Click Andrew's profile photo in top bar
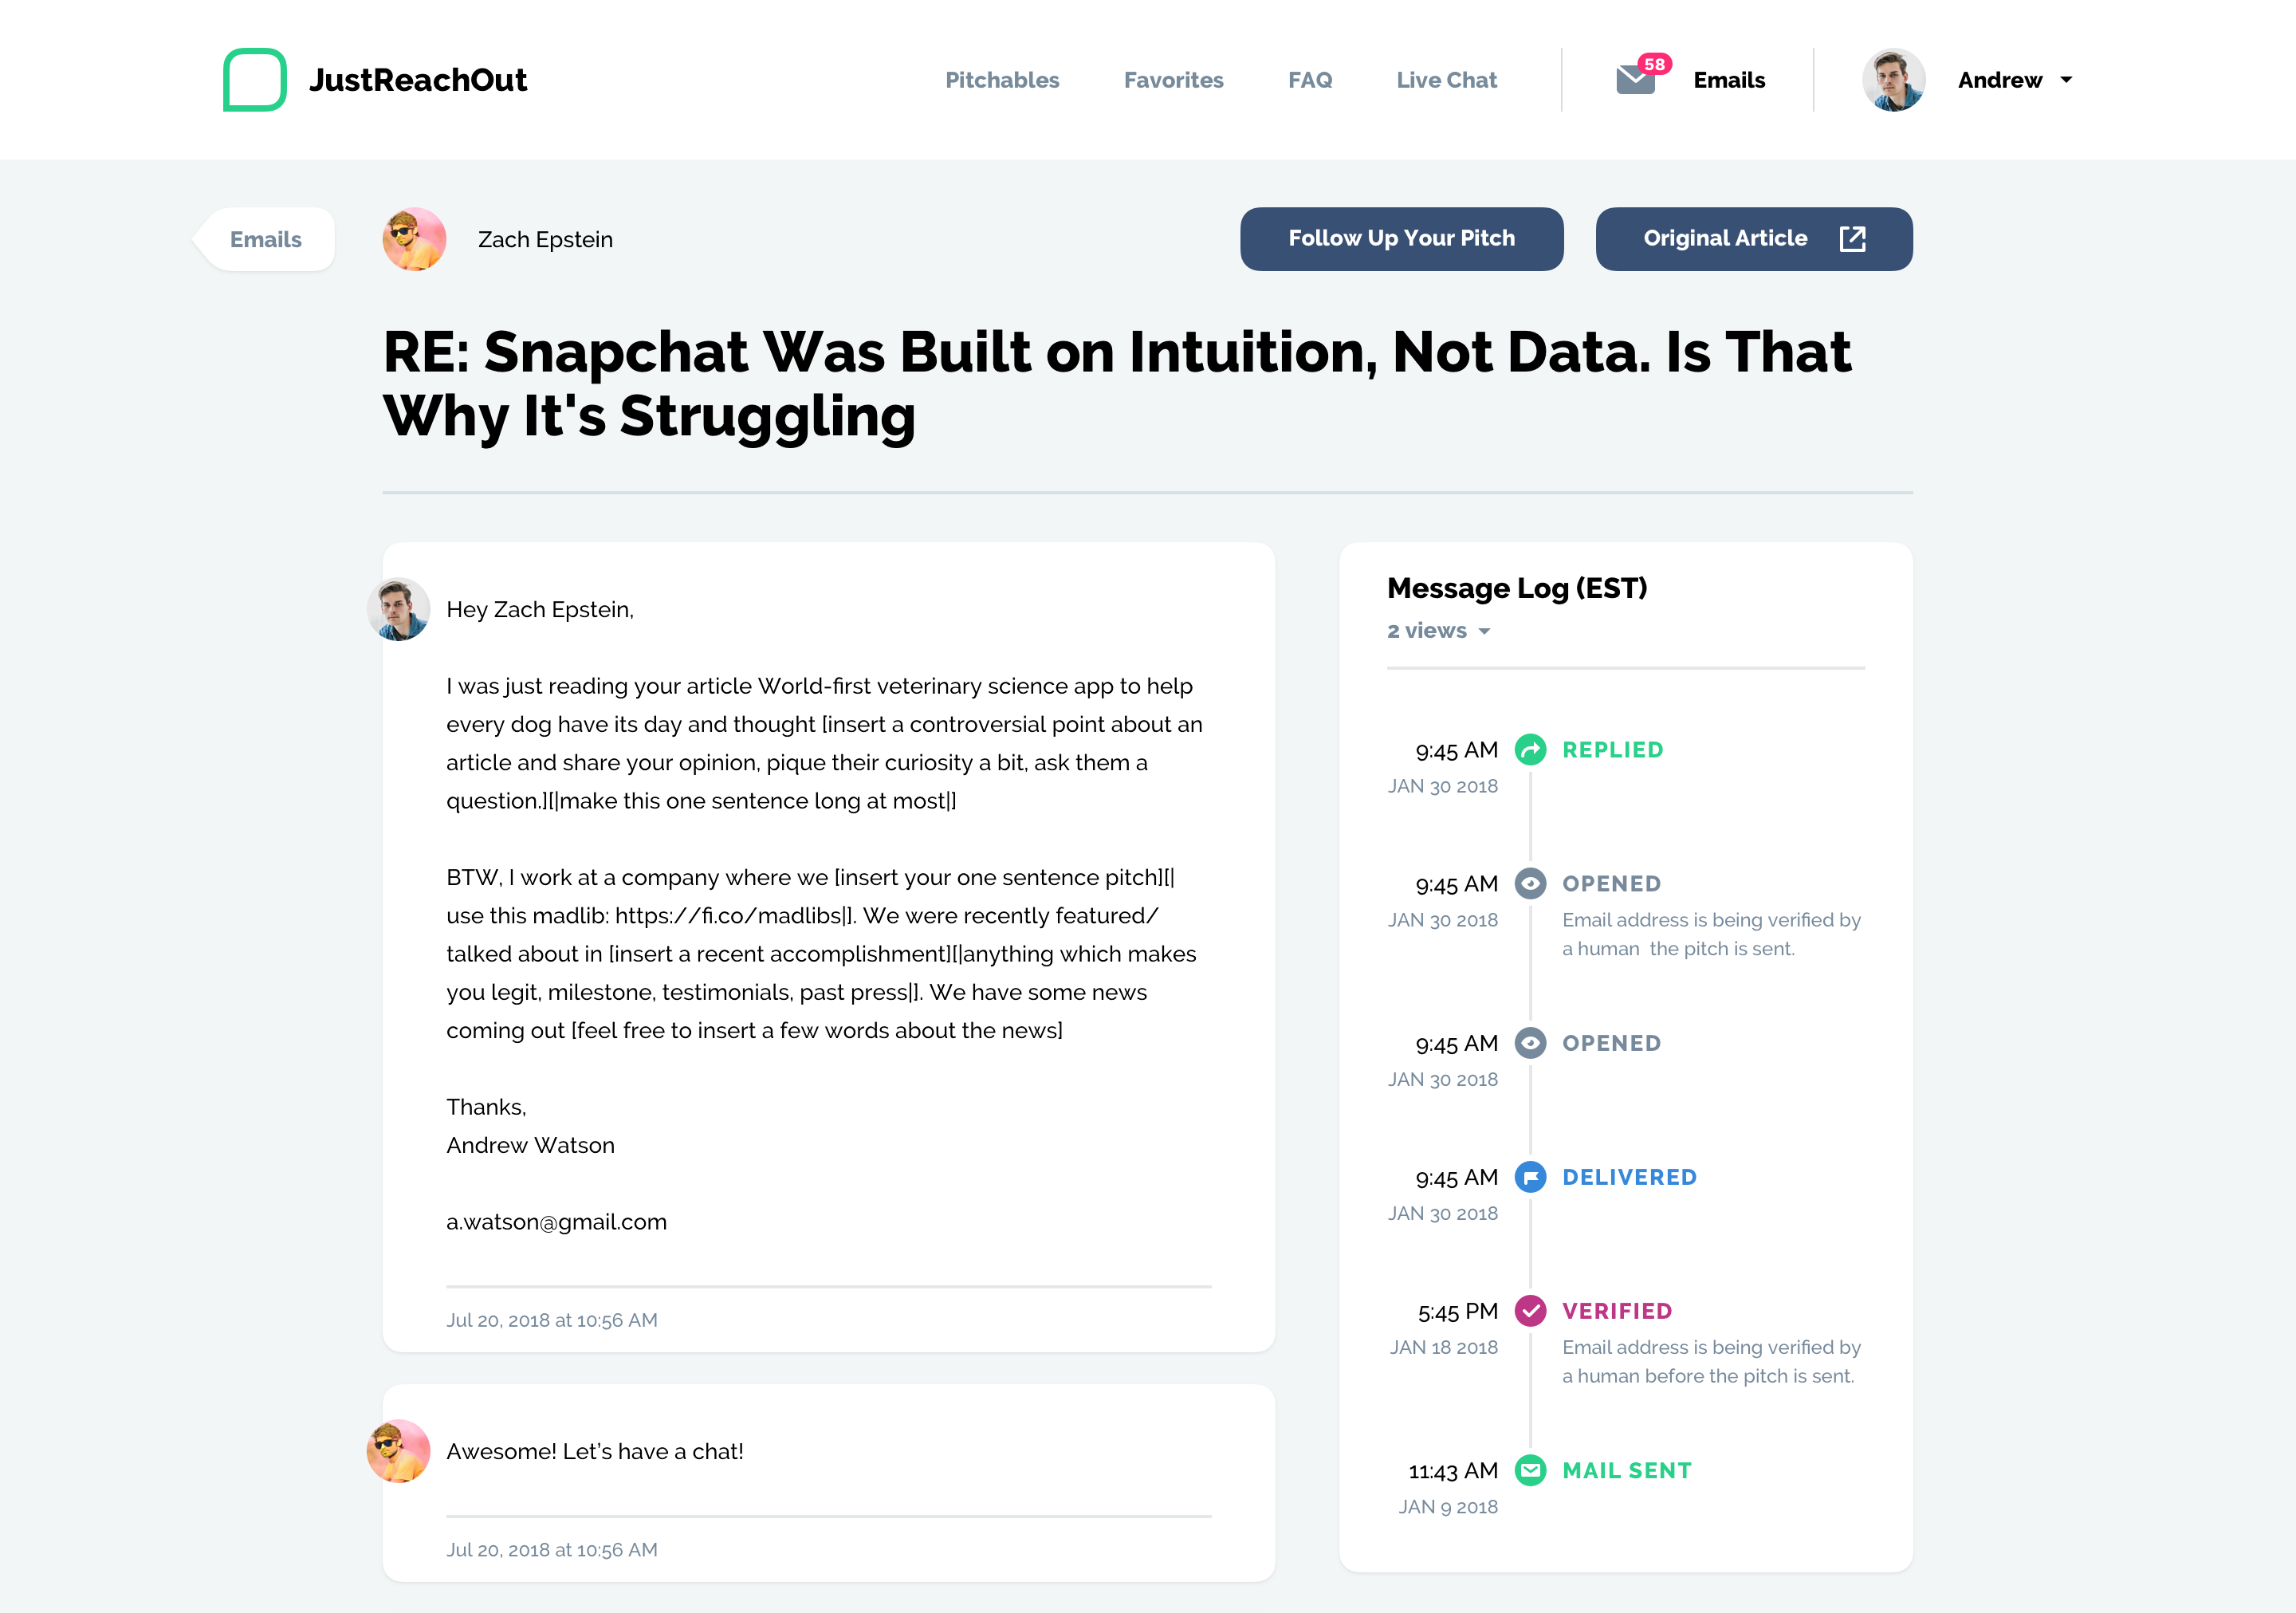The height and width of the screenshot is (1613, 2296). point(1893,80)
